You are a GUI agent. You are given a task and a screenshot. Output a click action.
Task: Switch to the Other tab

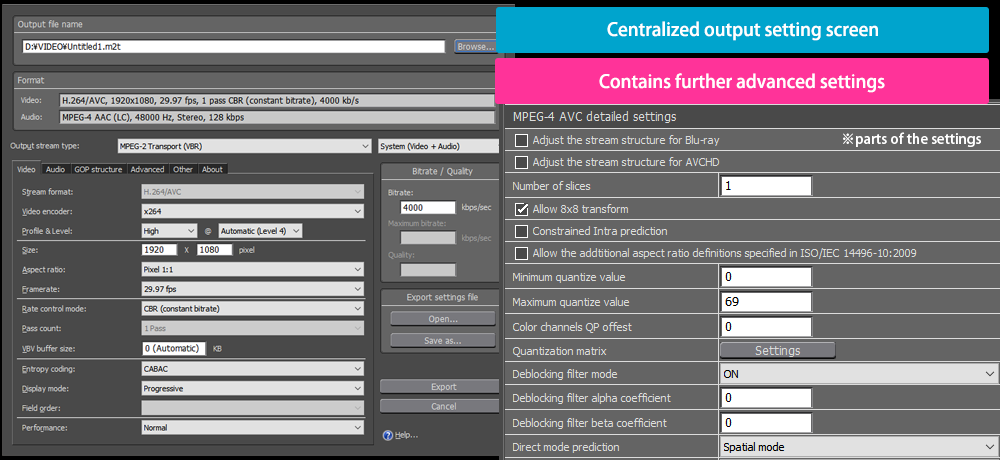click(x=183, y=169)
